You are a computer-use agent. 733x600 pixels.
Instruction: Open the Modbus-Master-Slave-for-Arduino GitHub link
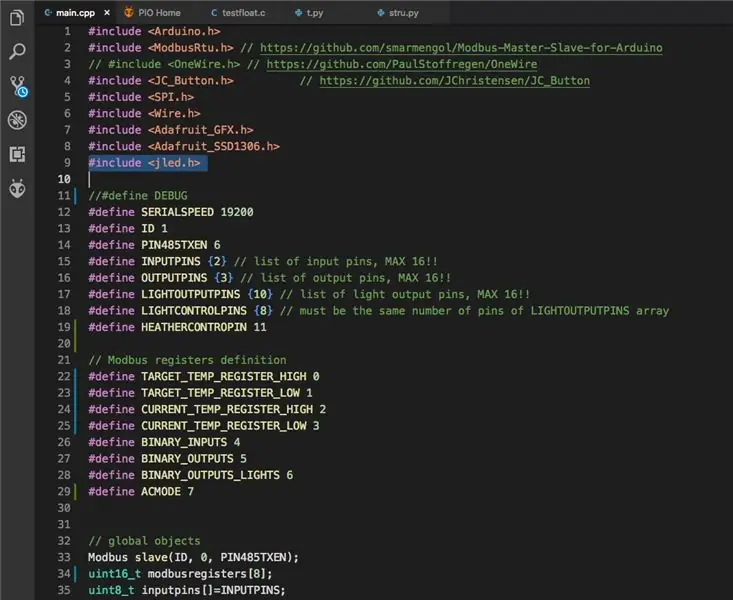461,48
